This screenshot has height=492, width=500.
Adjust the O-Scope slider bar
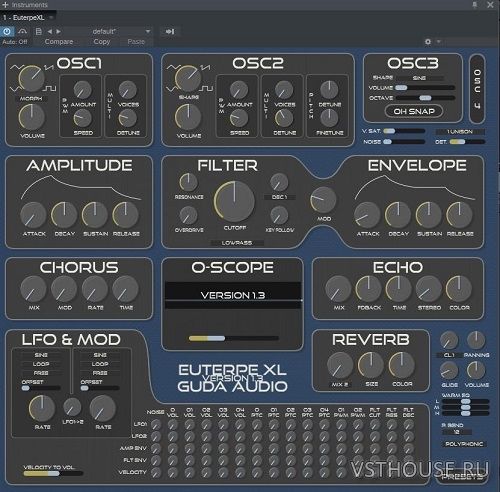[x=234, y=338]
